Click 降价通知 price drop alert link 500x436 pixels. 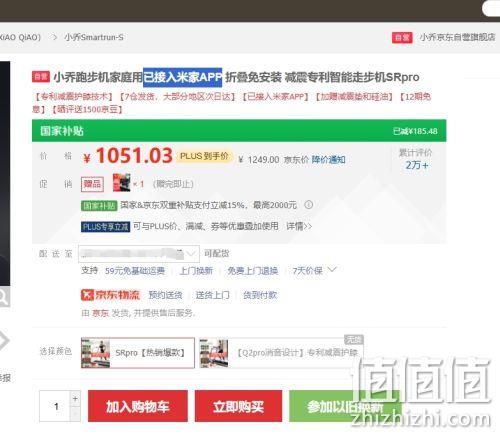tap(328, 160)
